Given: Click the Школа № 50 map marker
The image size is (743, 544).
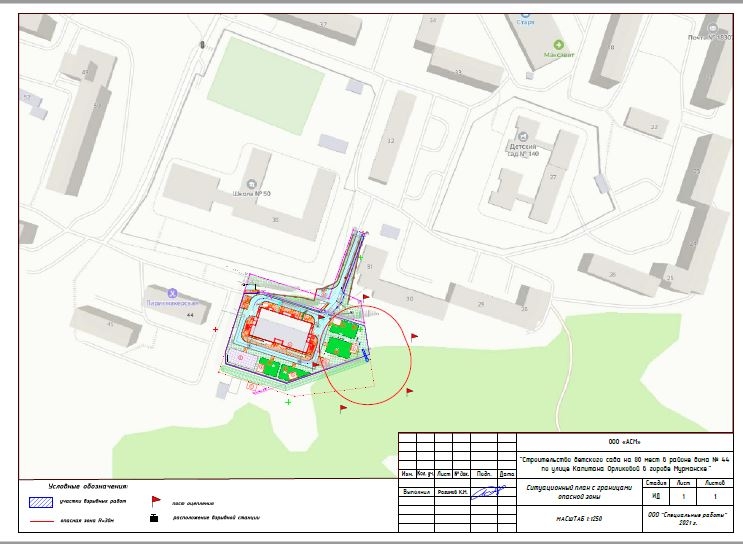Looking at the screenshot, I should [252, 183].
